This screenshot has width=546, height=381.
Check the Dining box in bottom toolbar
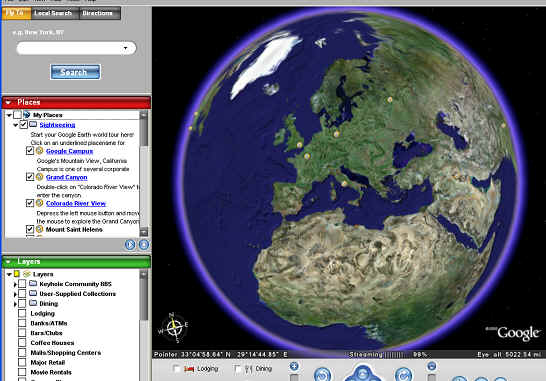(x=237, y=368)
